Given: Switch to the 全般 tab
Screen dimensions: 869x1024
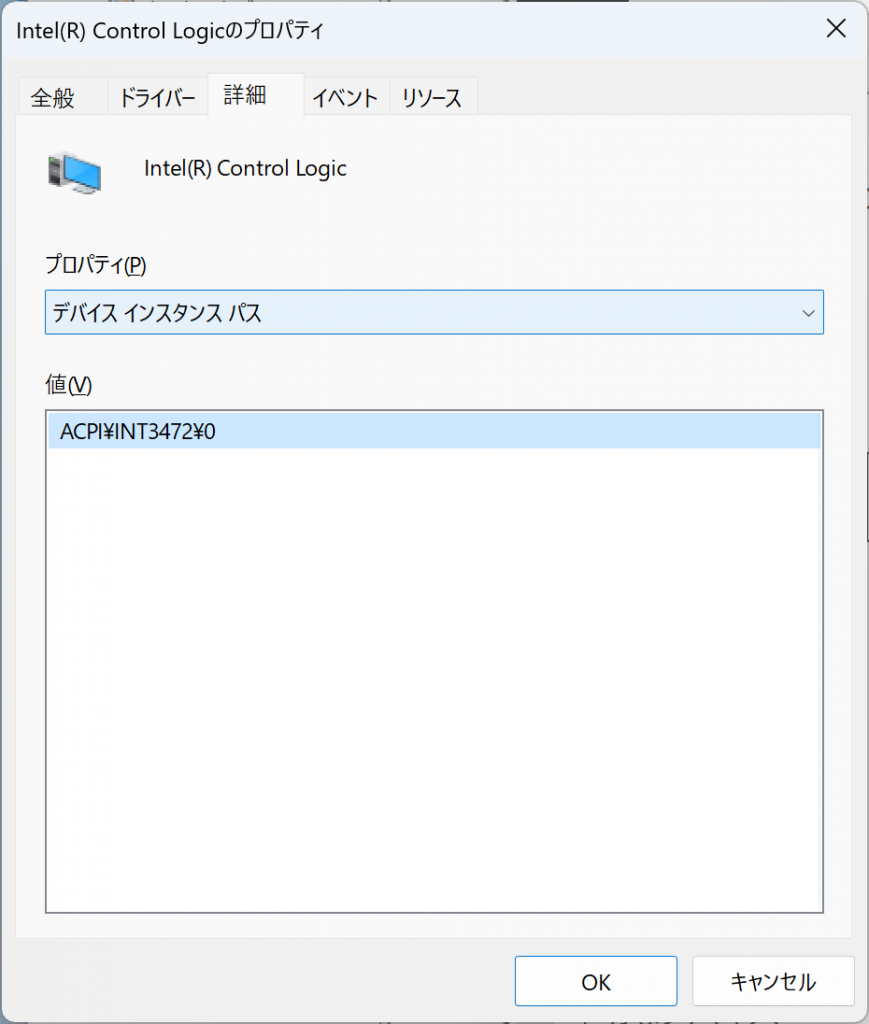Looking at the screenshot, I should click(63, 97).
